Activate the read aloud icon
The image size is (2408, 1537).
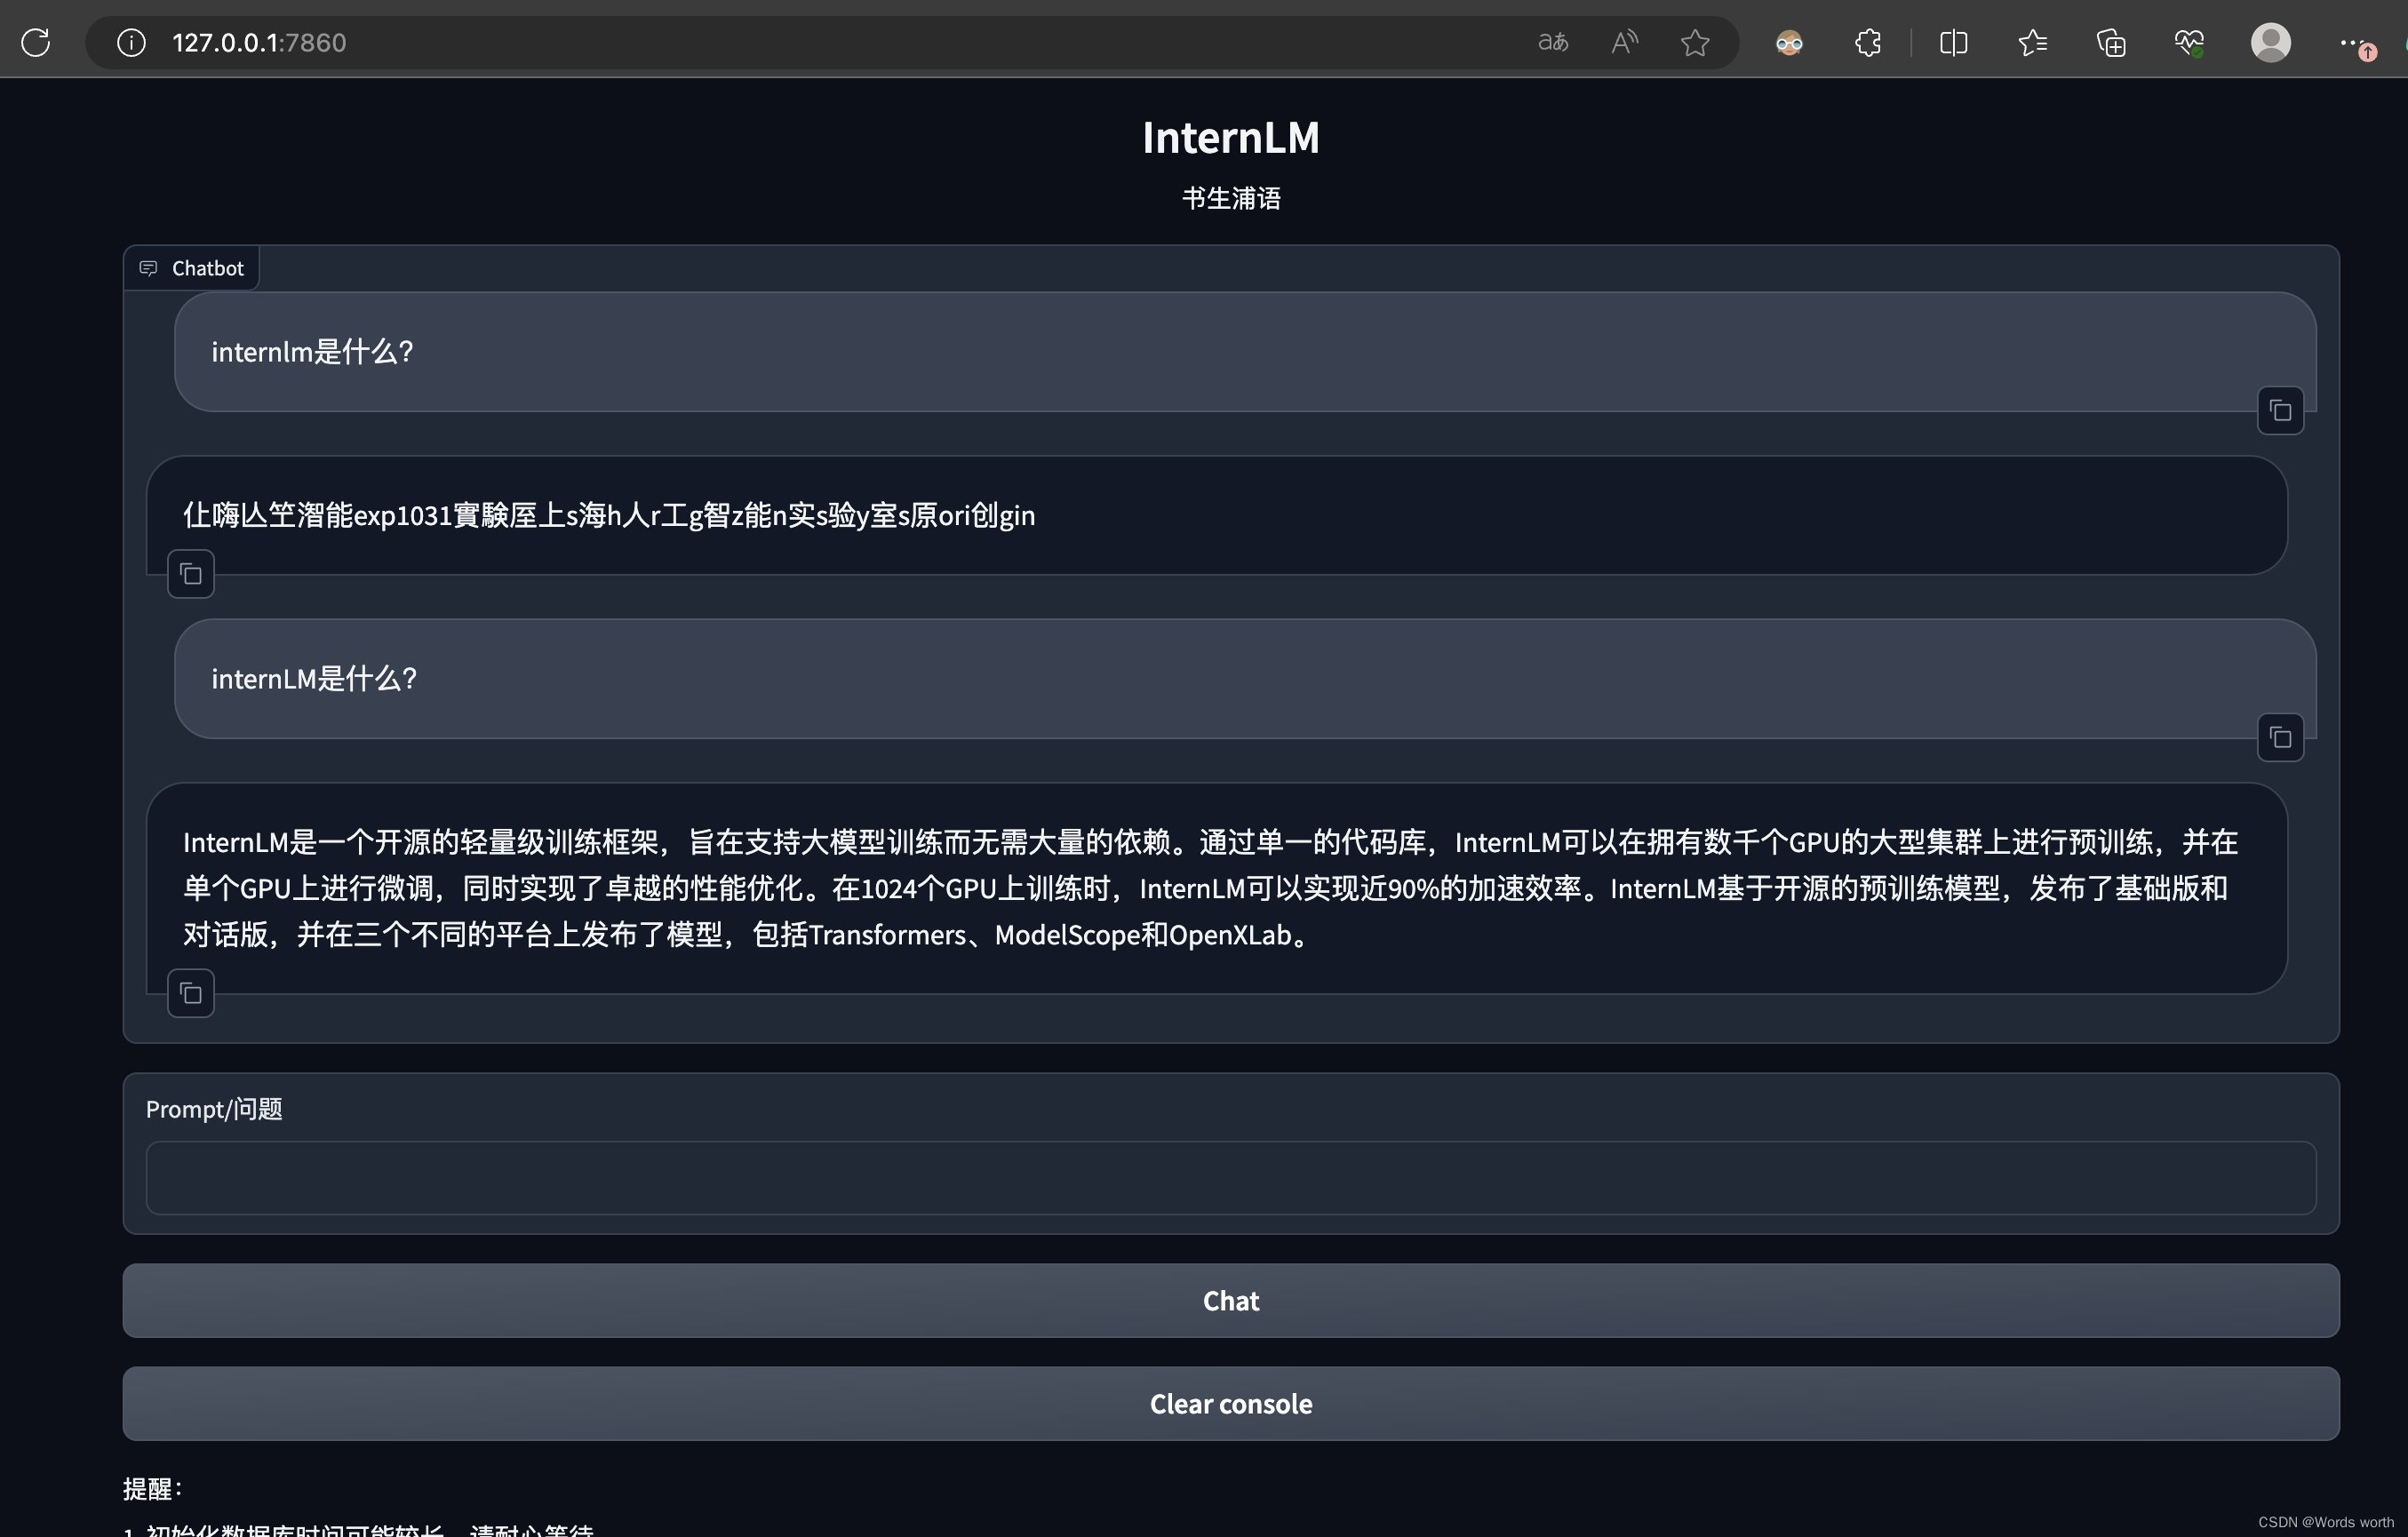(x=1624, y=42)
